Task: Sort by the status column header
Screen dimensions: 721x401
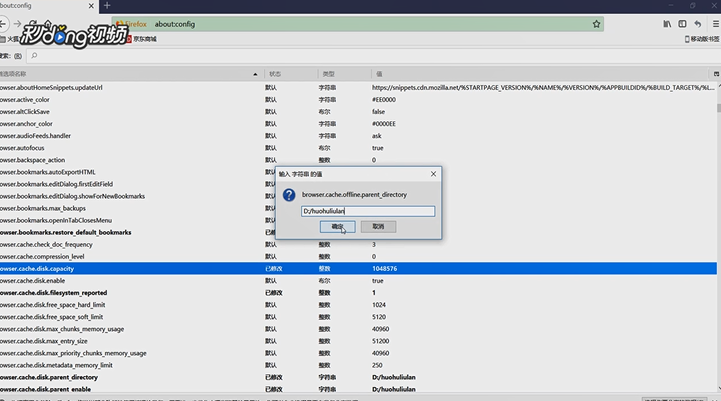Action: click(x=291, y=74)
